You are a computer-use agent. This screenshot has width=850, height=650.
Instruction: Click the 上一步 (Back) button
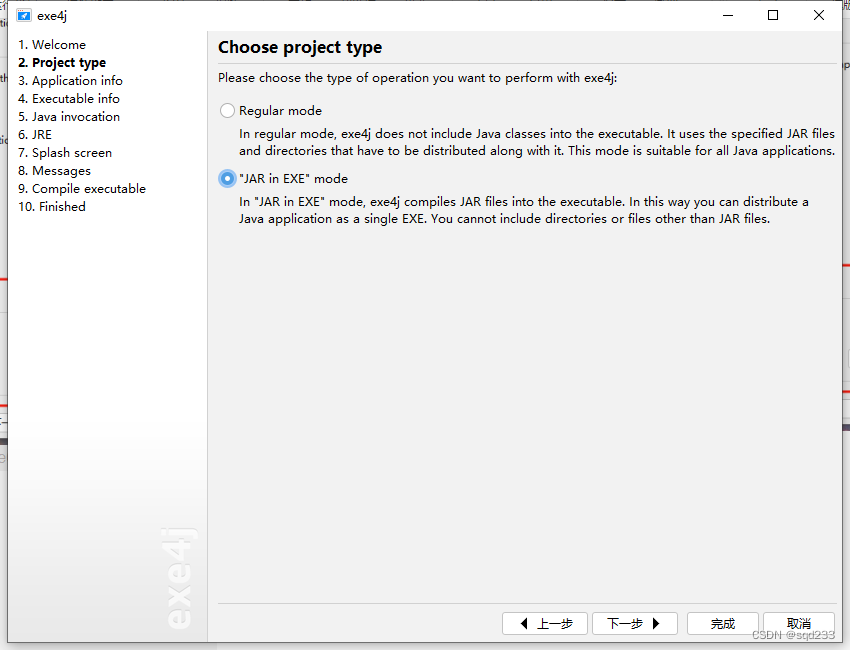click(545, 623)
